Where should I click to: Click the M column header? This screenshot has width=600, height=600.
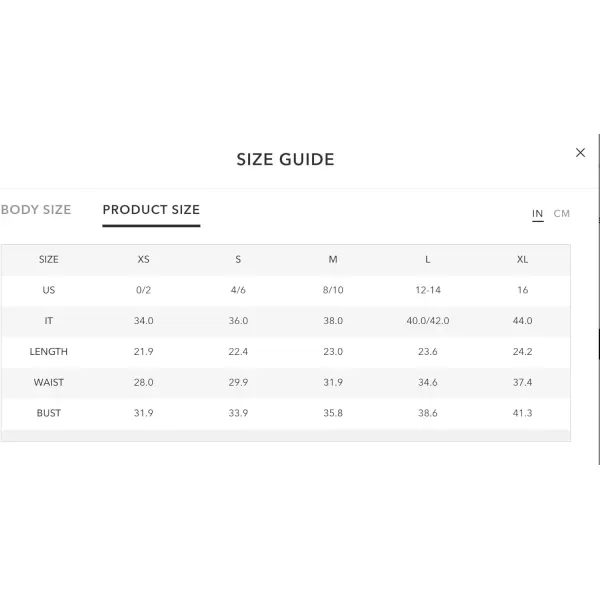pos(333,259)
